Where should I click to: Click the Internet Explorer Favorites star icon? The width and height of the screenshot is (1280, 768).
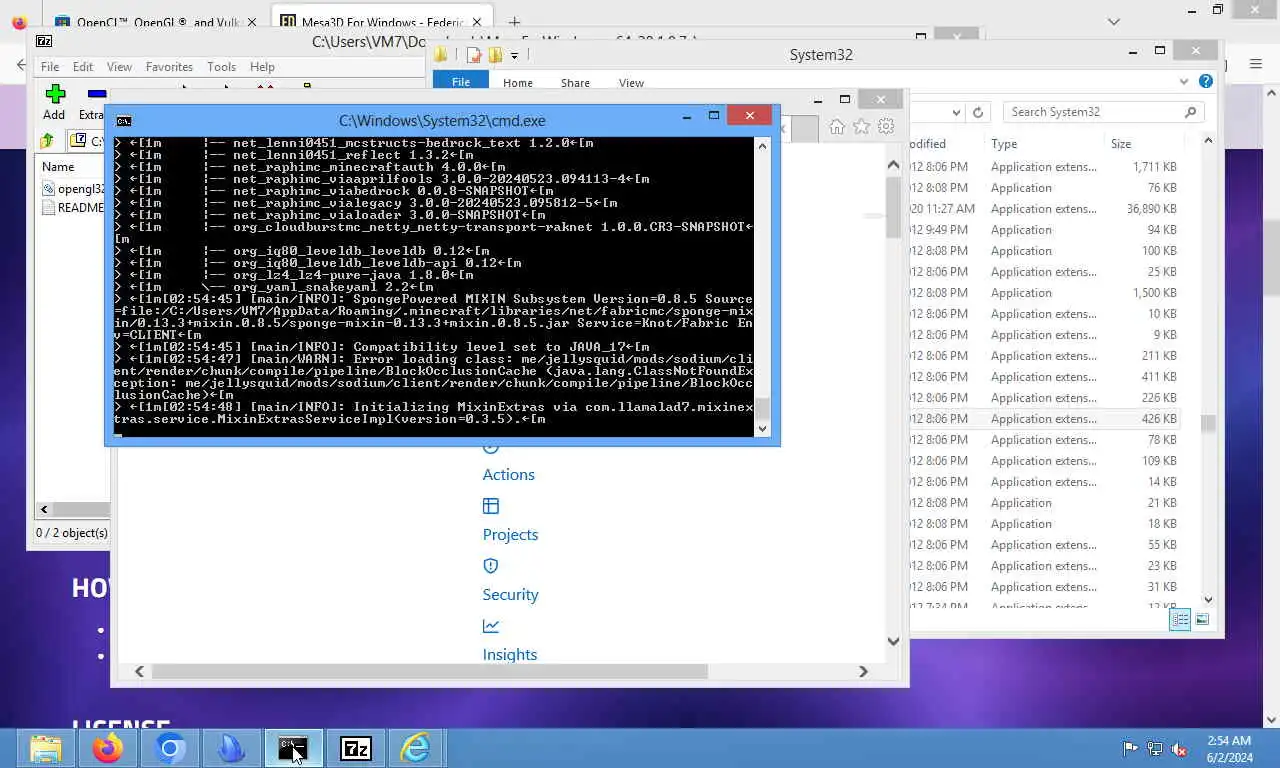pyautogui.click(x=861, y=126)
